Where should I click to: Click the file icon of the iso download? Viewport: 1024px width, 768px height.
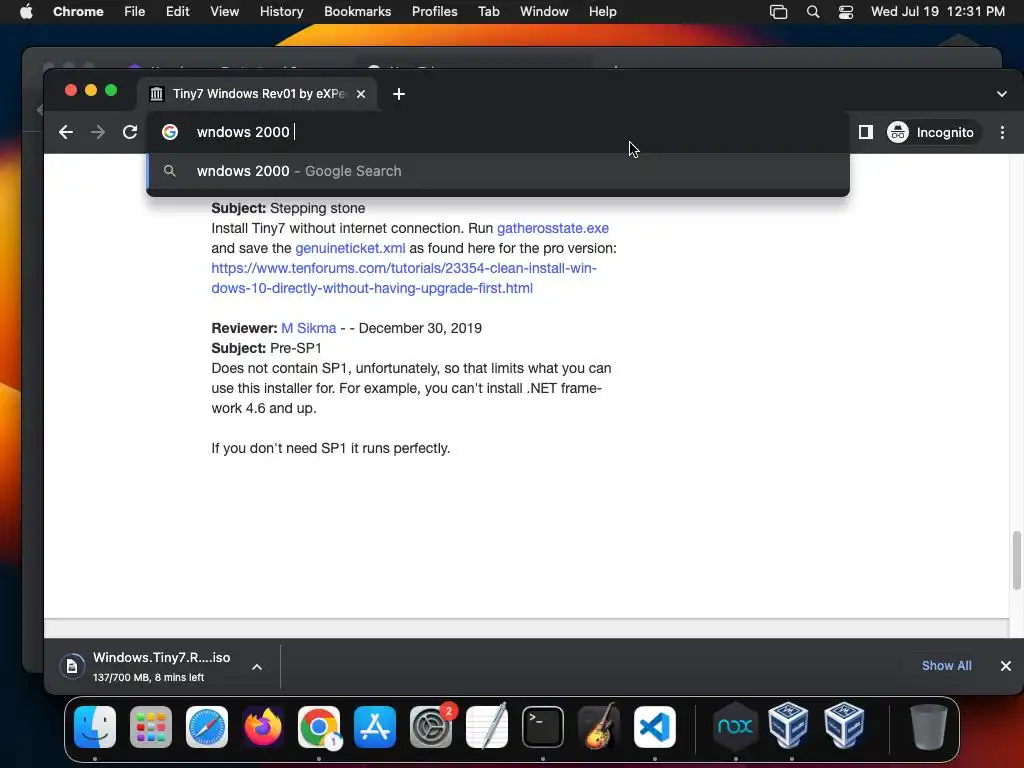pyautogui.click(x=72, y=666)
